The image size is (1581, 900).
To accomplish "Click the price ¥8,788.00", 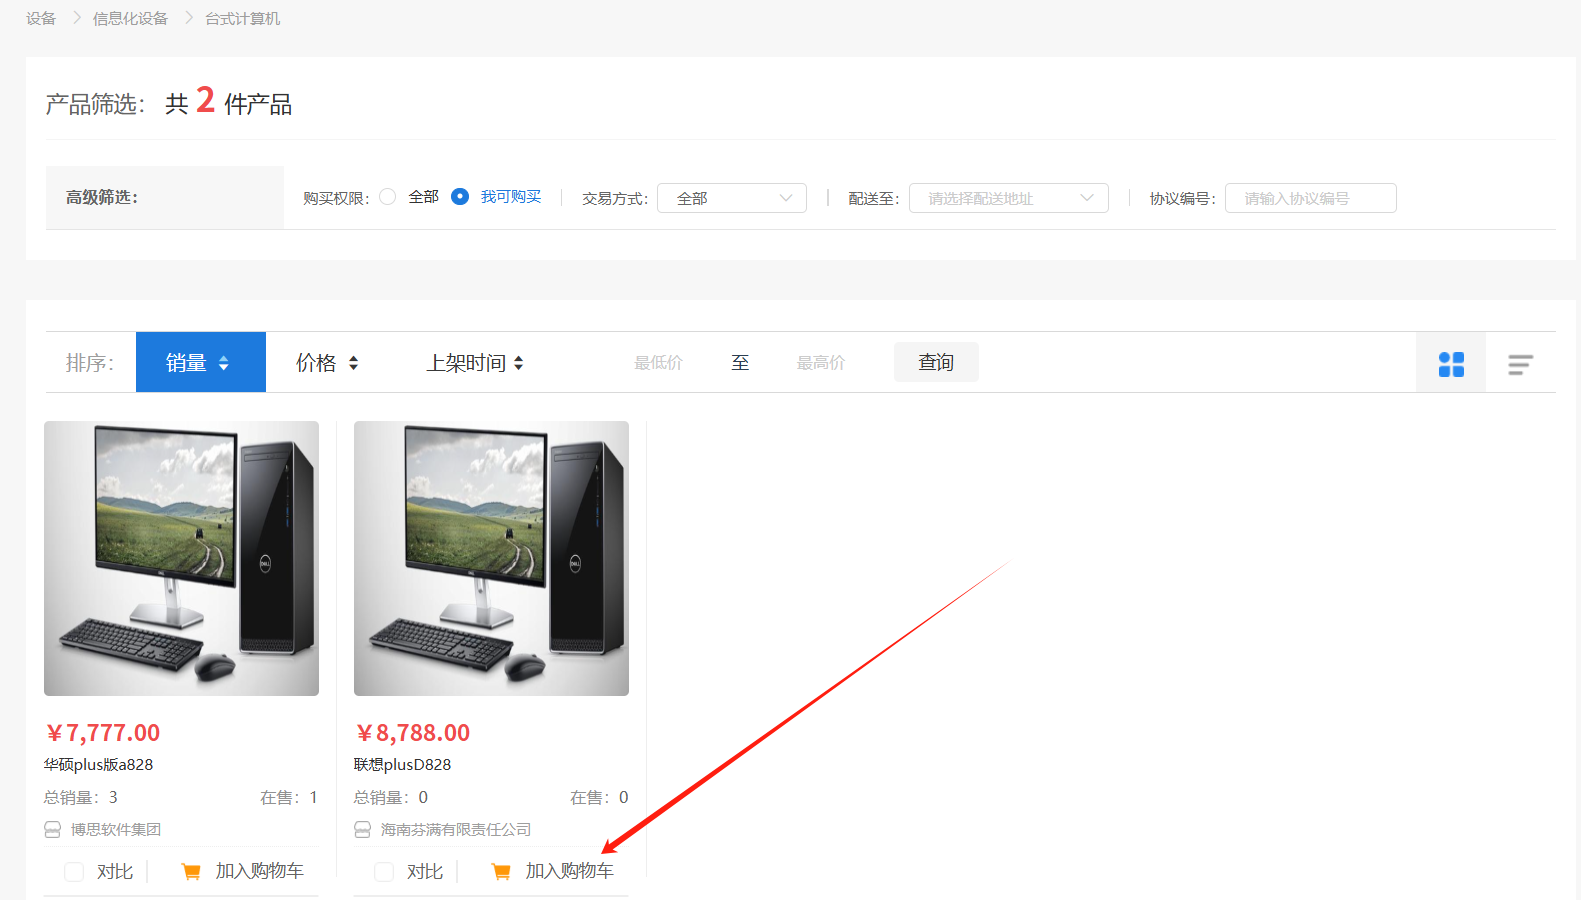I will 413,733.
